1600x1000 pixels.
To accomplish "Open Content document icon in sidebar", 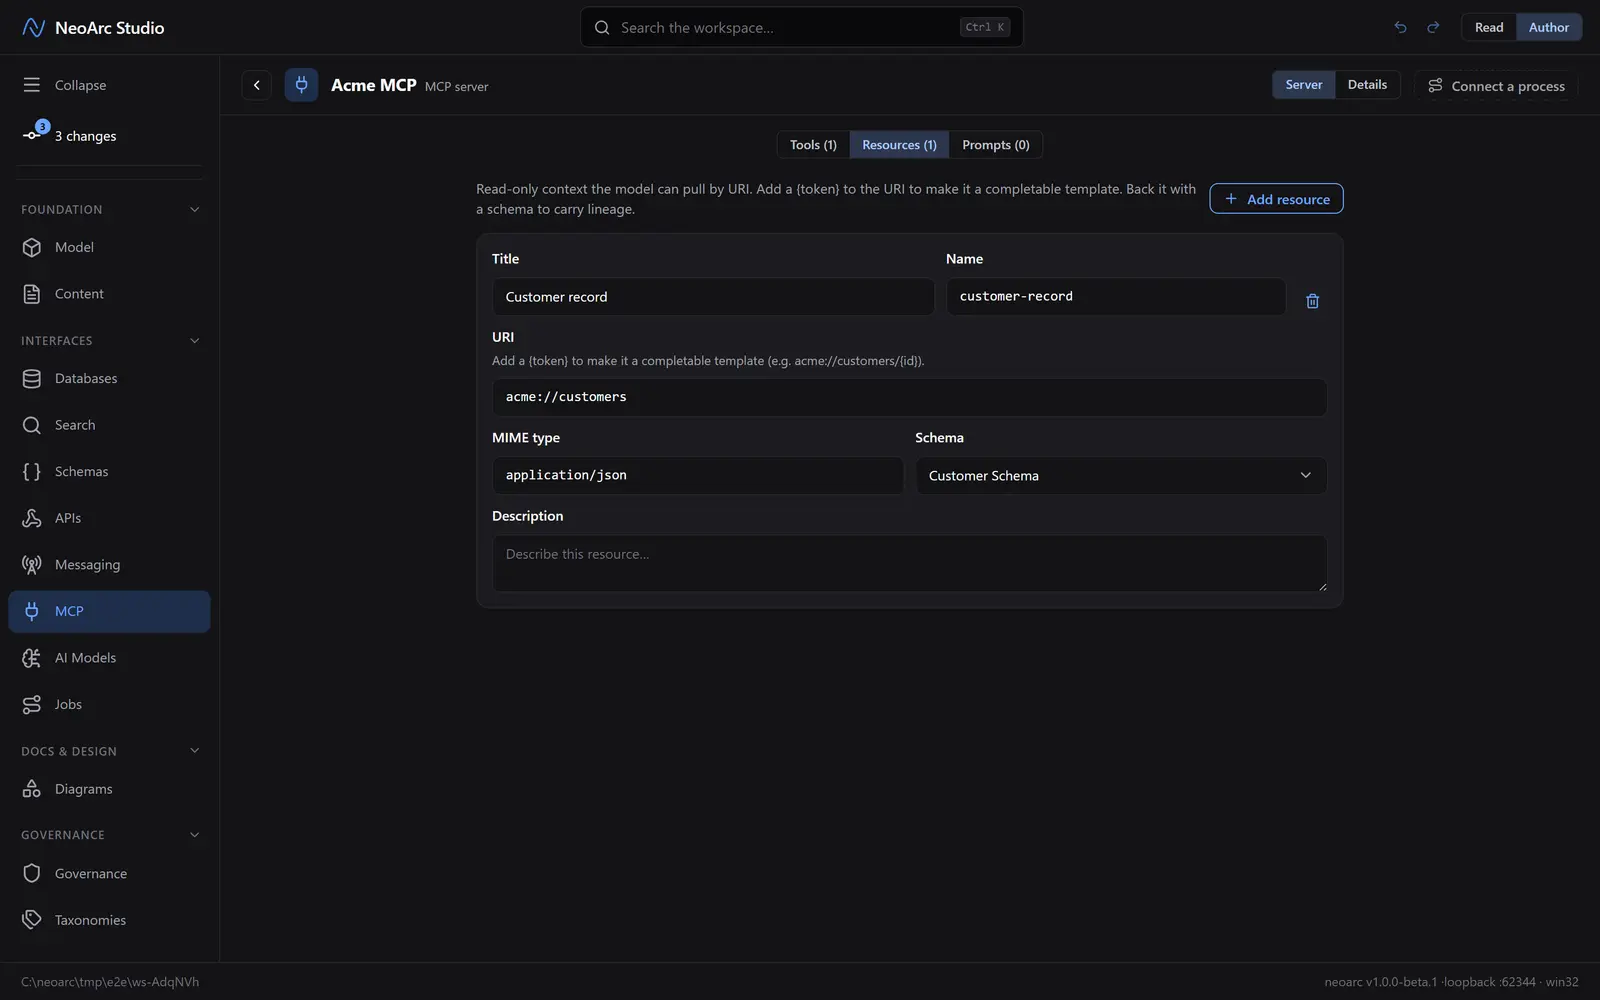I will 32,294.
